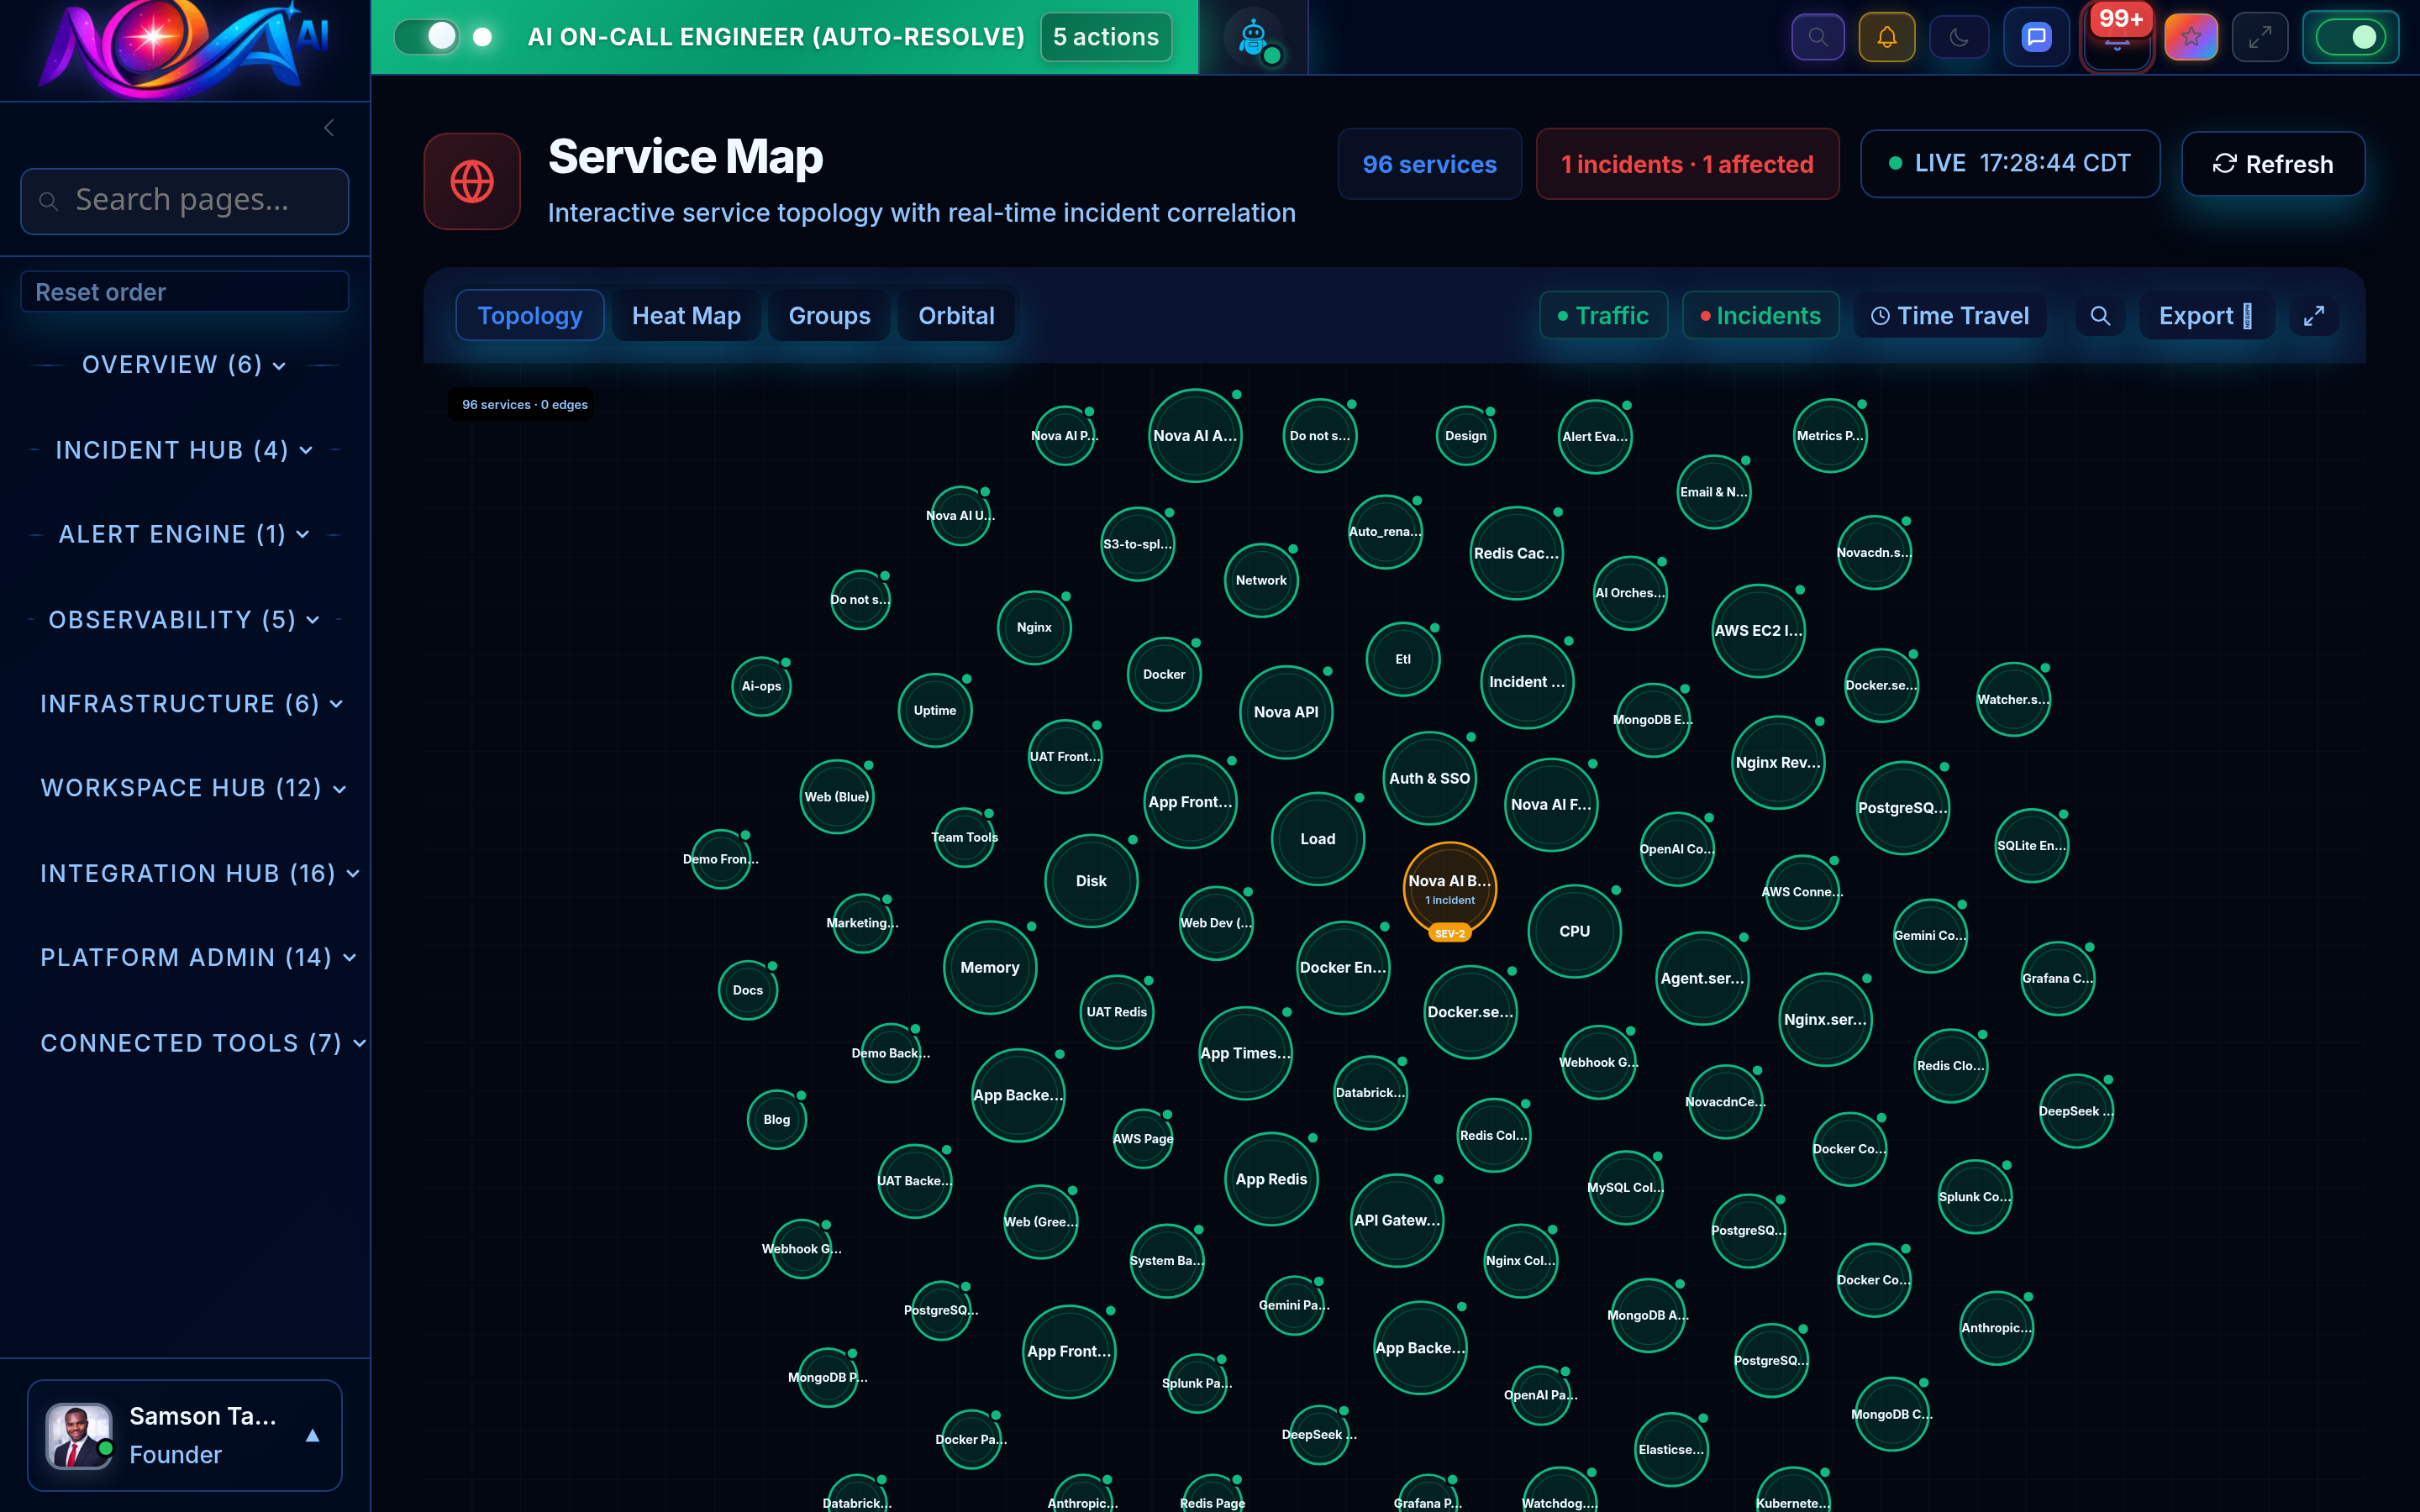Toggle the Incidents overlay filter

tap(1760, 315)
